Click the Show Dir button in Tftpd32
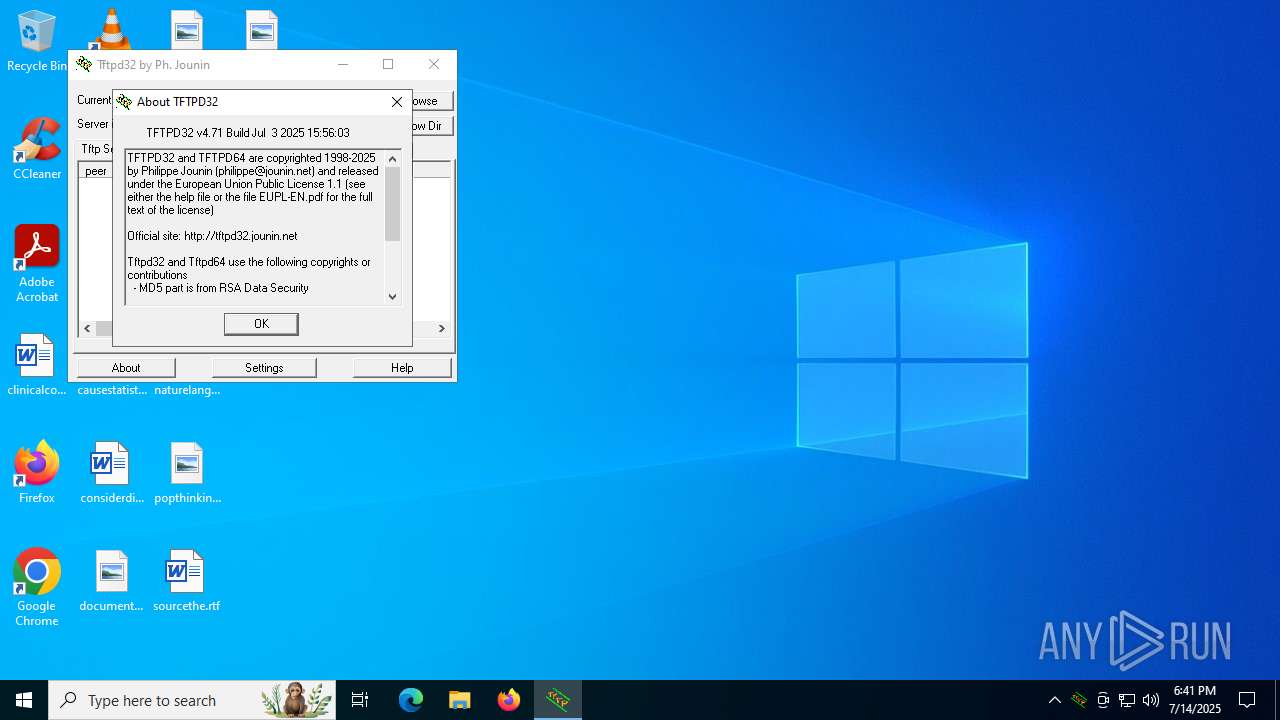 click(431, 126)
